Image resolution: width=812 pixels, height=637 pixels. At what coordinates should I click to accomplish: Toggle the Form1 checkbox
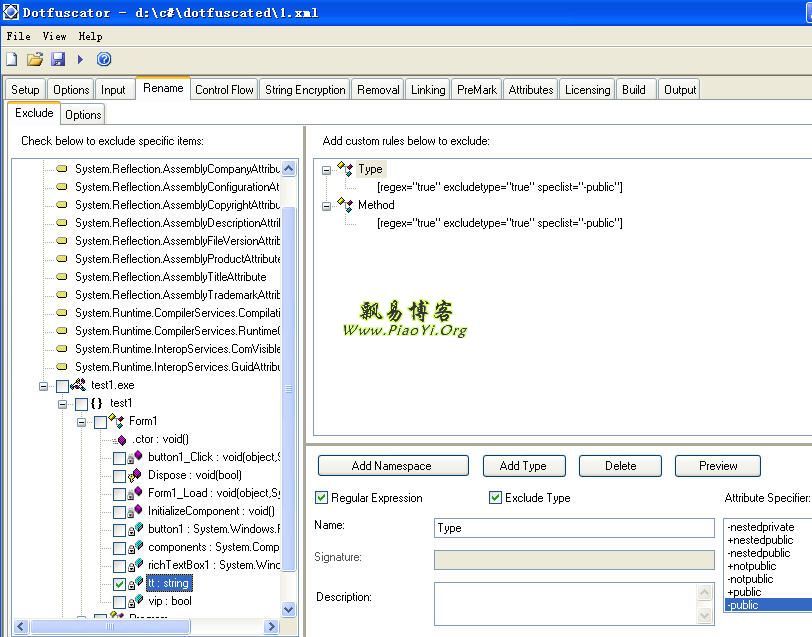[100, 422]
